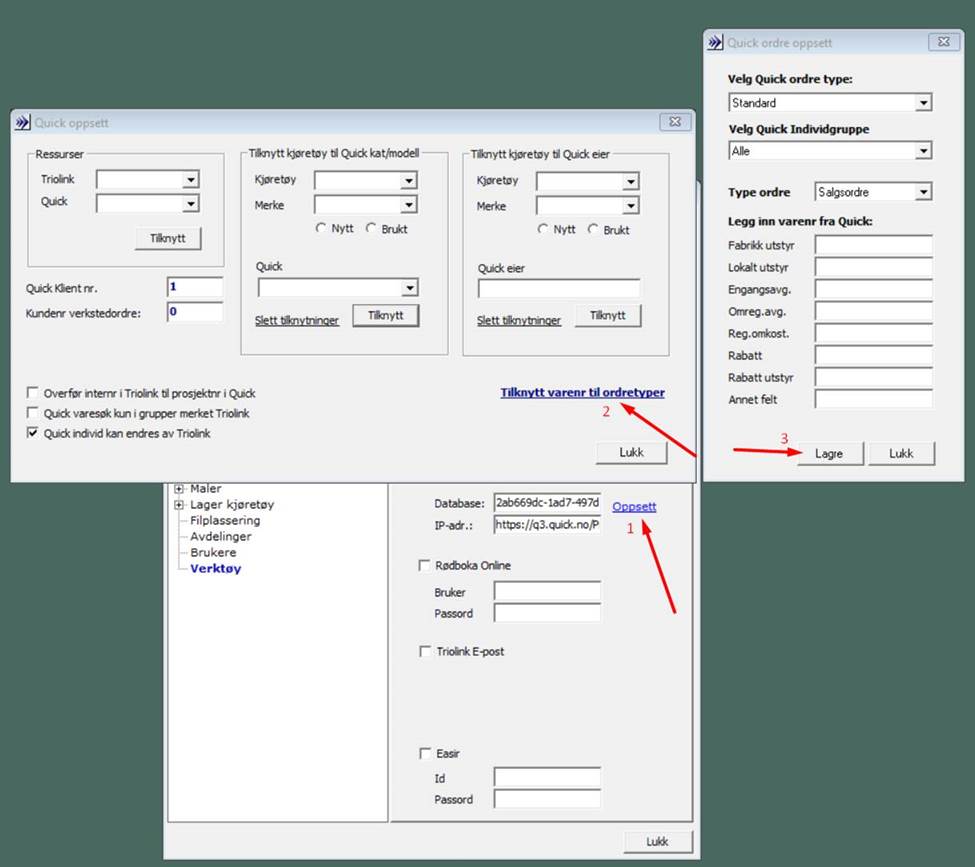Click the IP-adr. field
975x867 pixels.
[547, 524]
